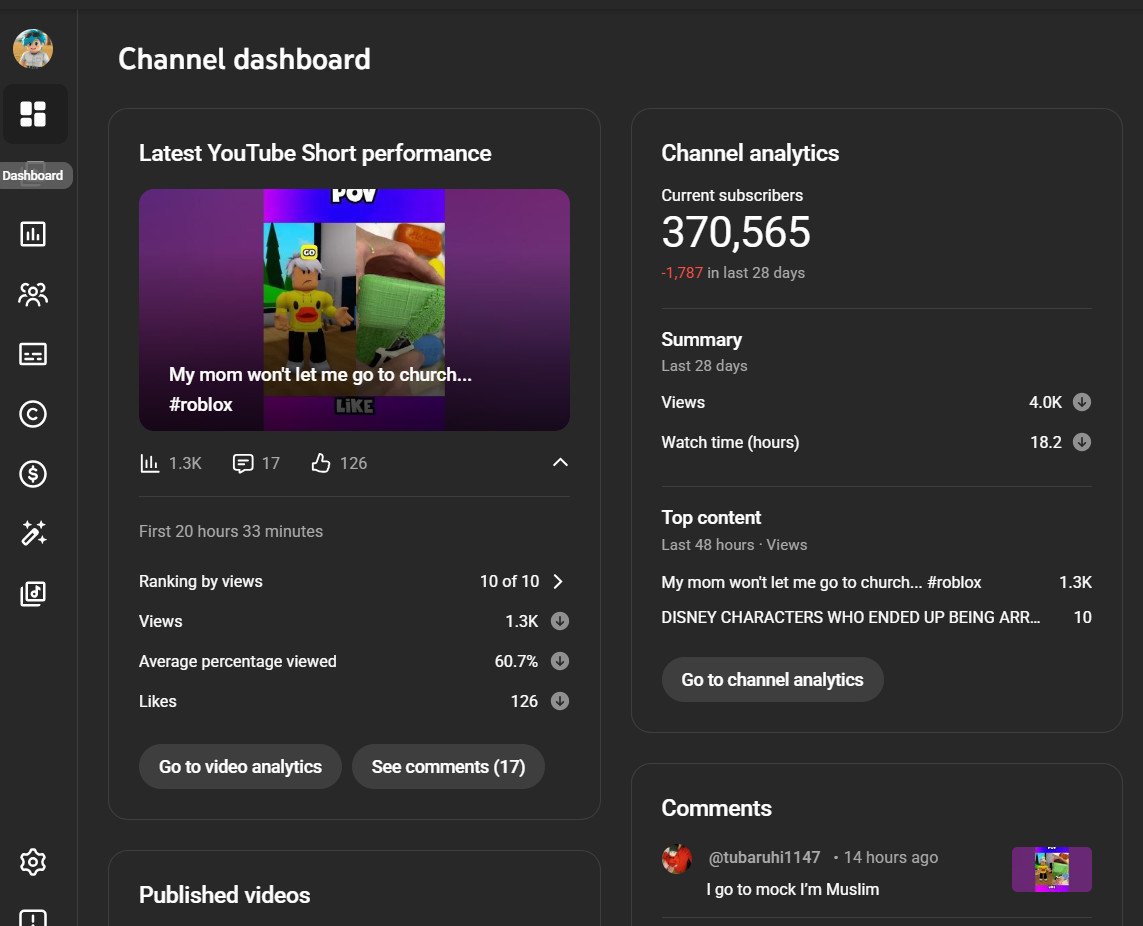Image resolution: width=1143 pixels, height=926 pixels.
Task: Open the Community section icon
Action: [34, 294]
